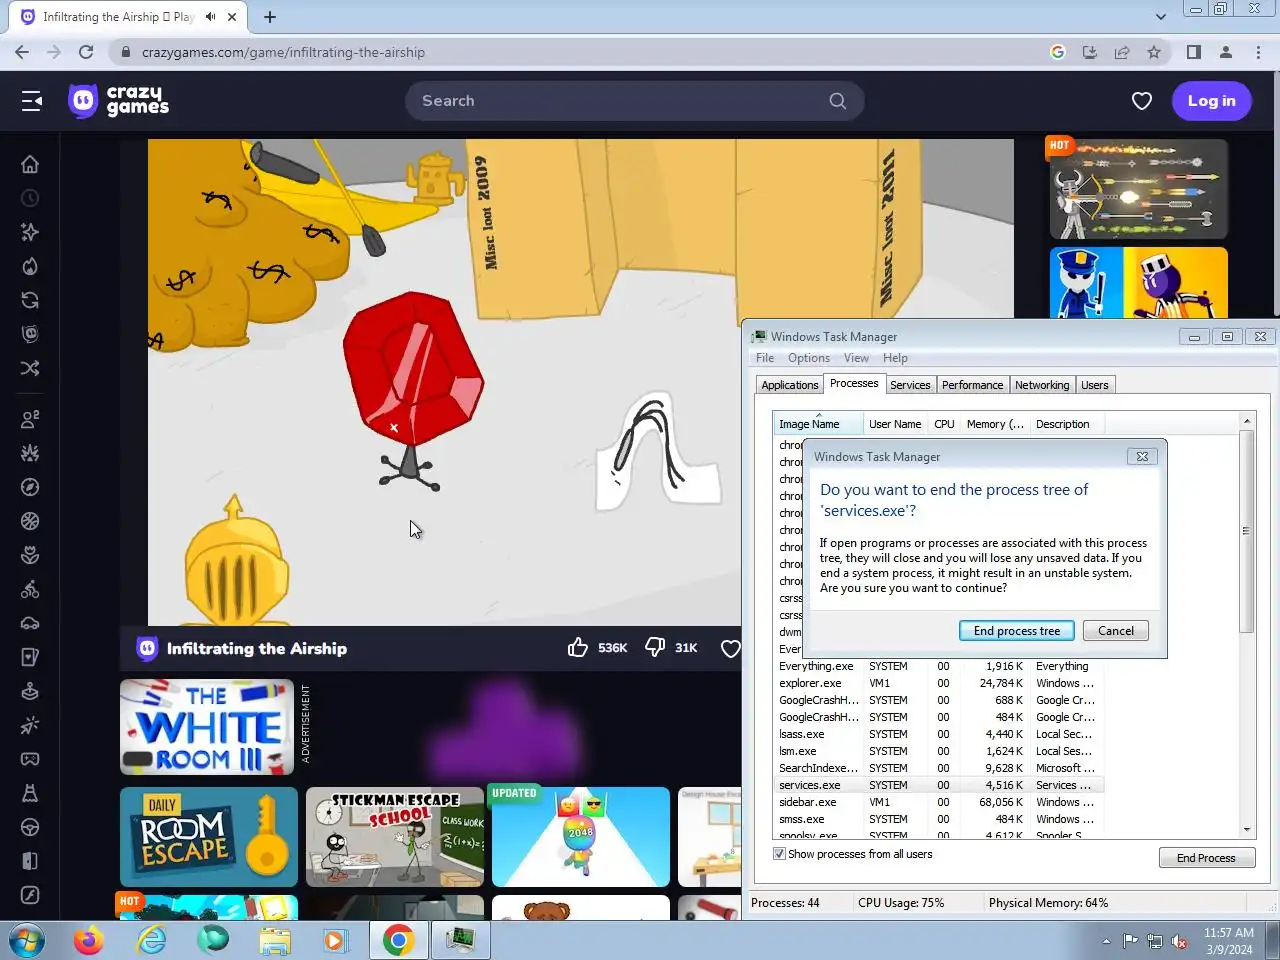The height and width of the screenshot is (960, 1280).
Task: Open favorites heart icon in site header
Action: pos(1142,101)
